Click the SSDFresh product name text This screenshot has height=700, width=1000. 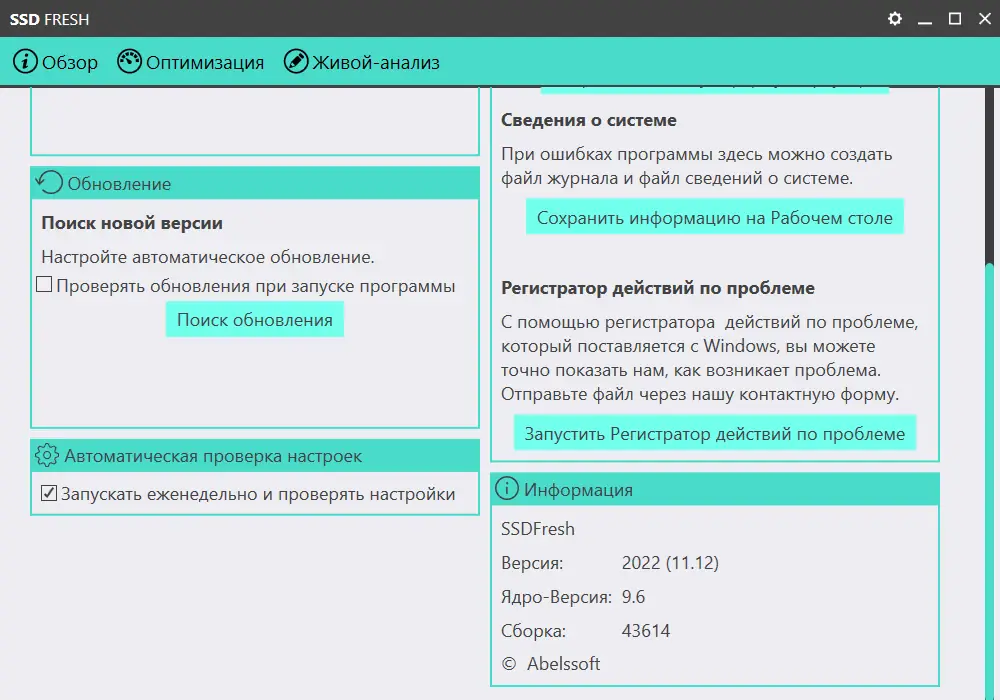point(538,529)
